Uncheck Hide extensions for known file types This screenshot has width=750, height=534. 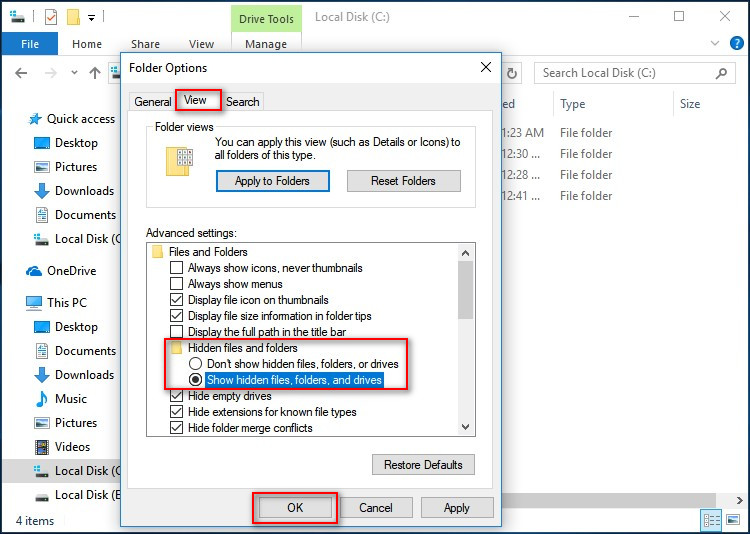(x=176, y=412)
